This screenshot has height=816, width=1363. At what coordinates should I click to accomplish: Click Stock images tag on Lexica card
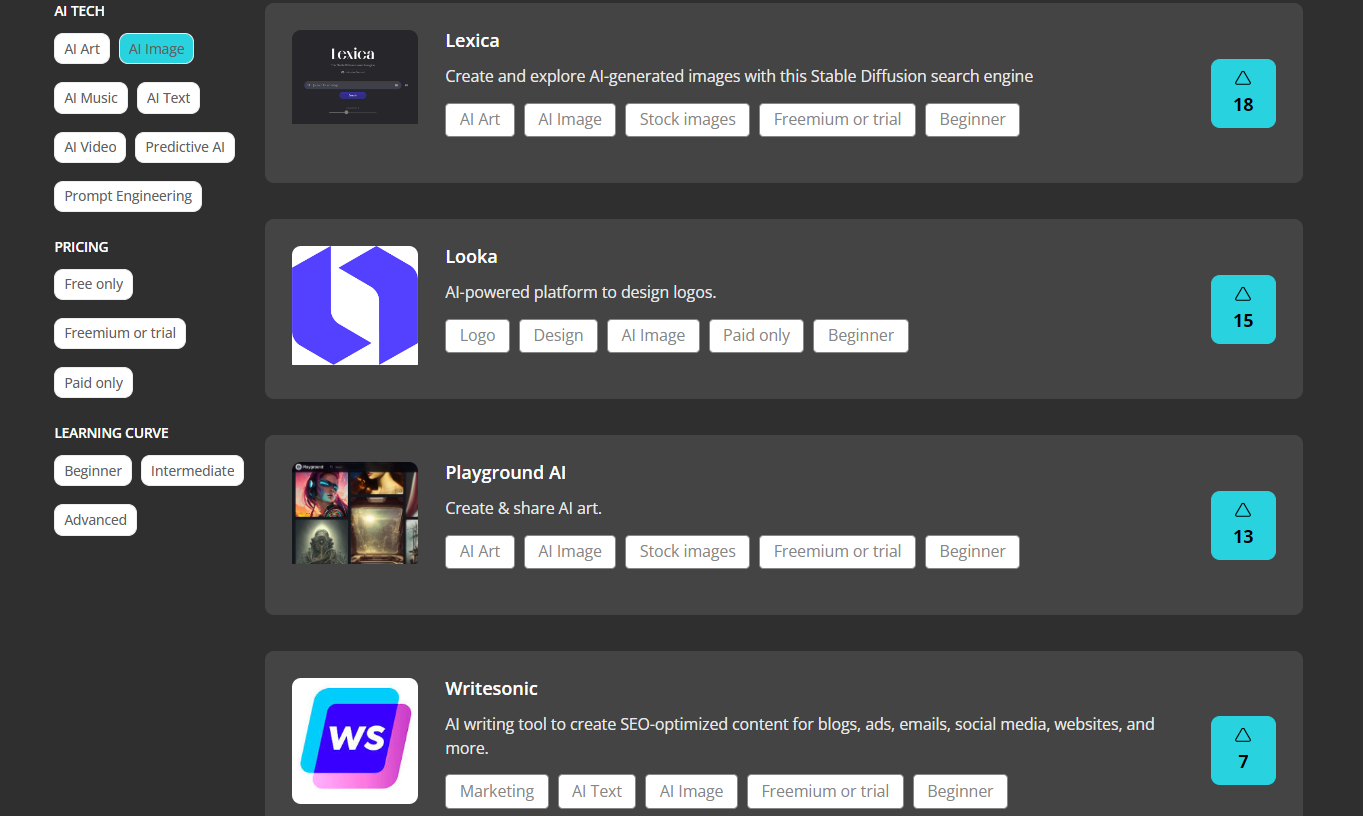click(x=688, y=120)
